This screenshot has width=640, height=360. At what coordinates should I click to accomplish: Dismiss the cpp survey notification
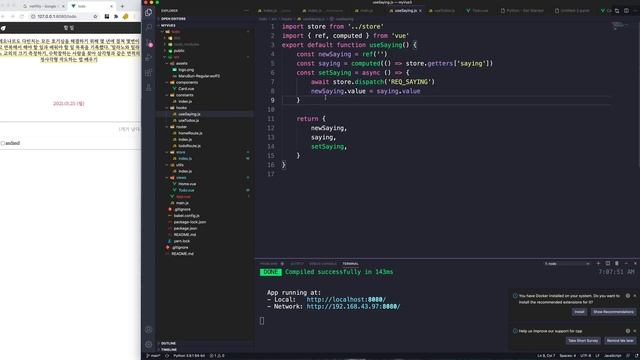pos(635,331)
